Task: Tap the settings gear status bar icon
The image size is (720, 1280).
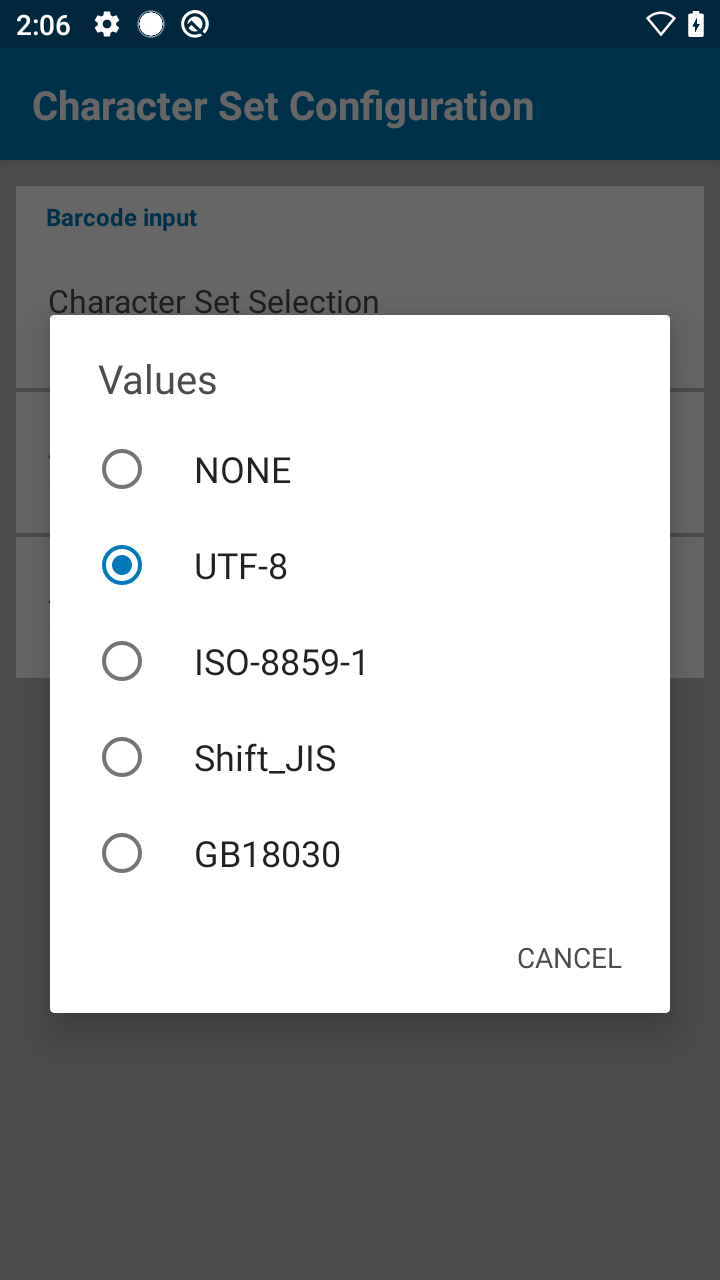Action: coord(107,24)
